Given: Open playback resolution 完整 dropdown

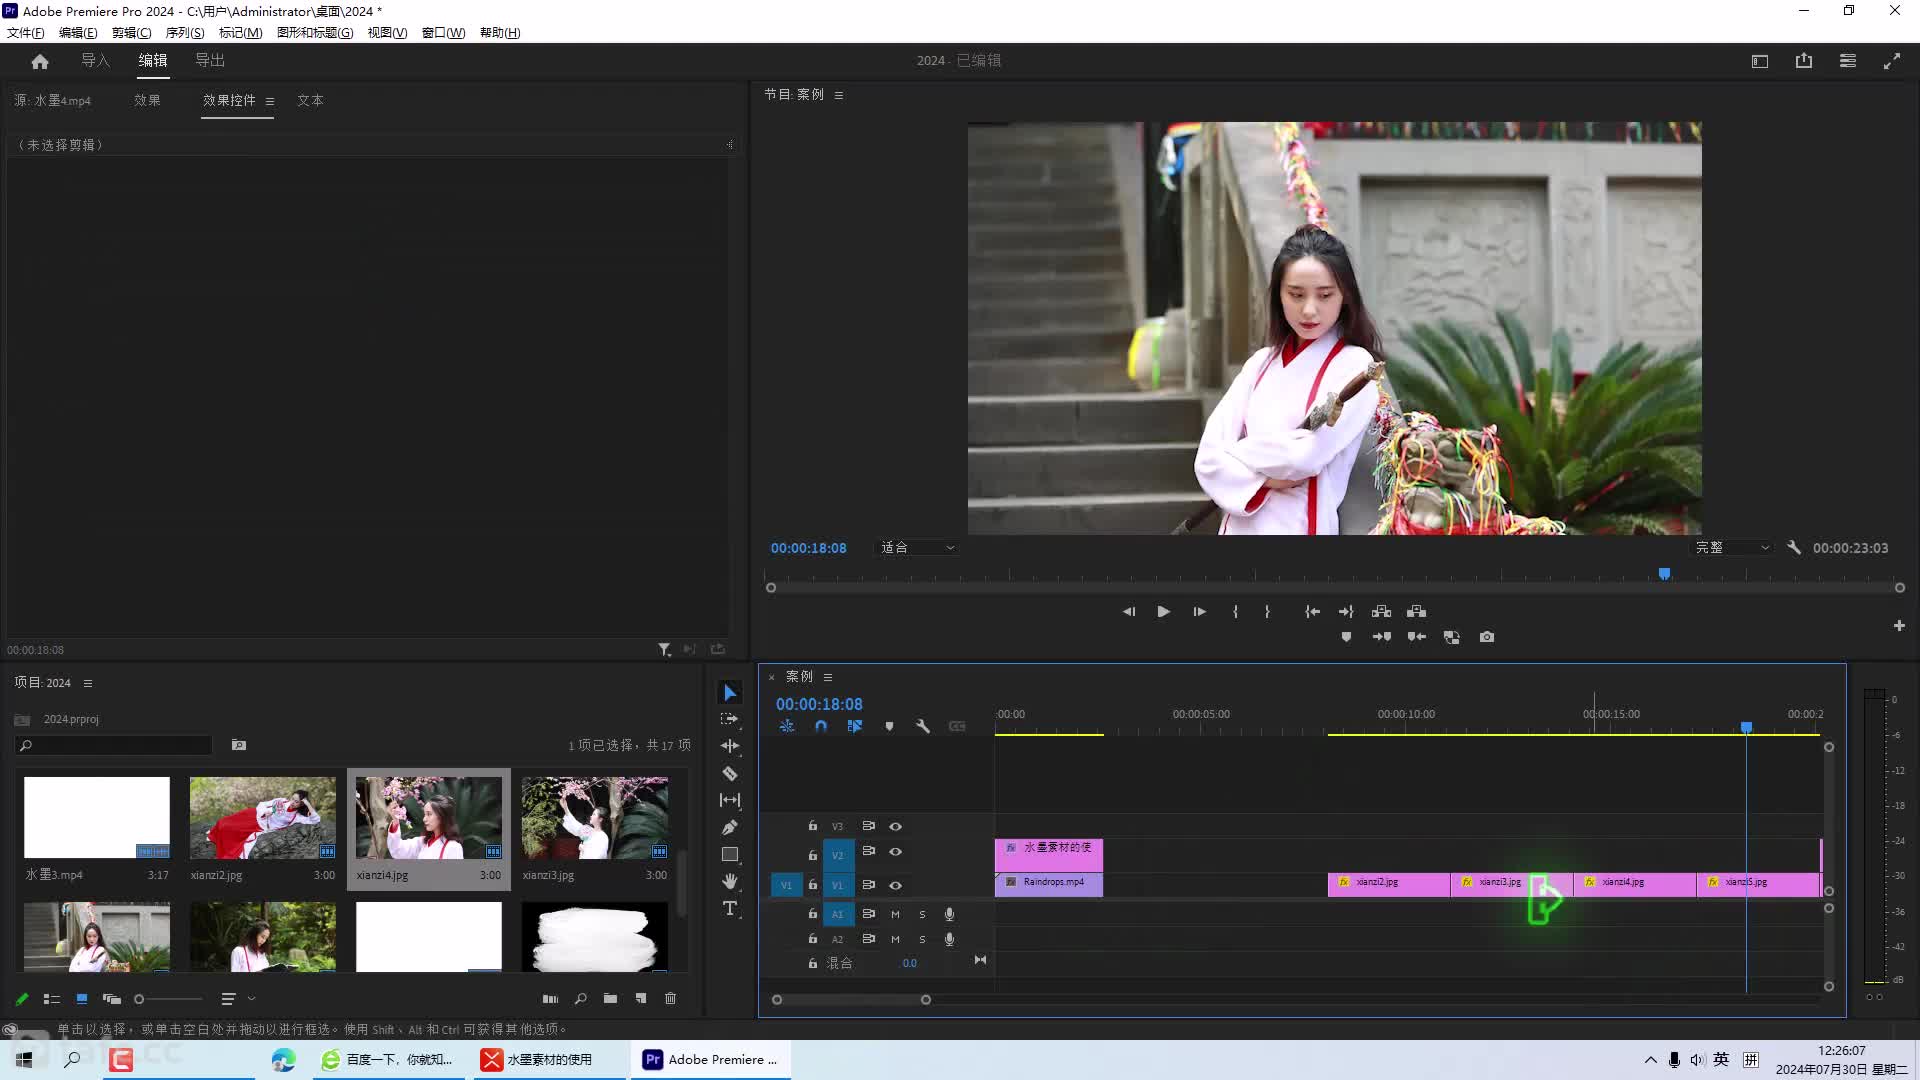Looking at the screenshot, I should 1733,548.
